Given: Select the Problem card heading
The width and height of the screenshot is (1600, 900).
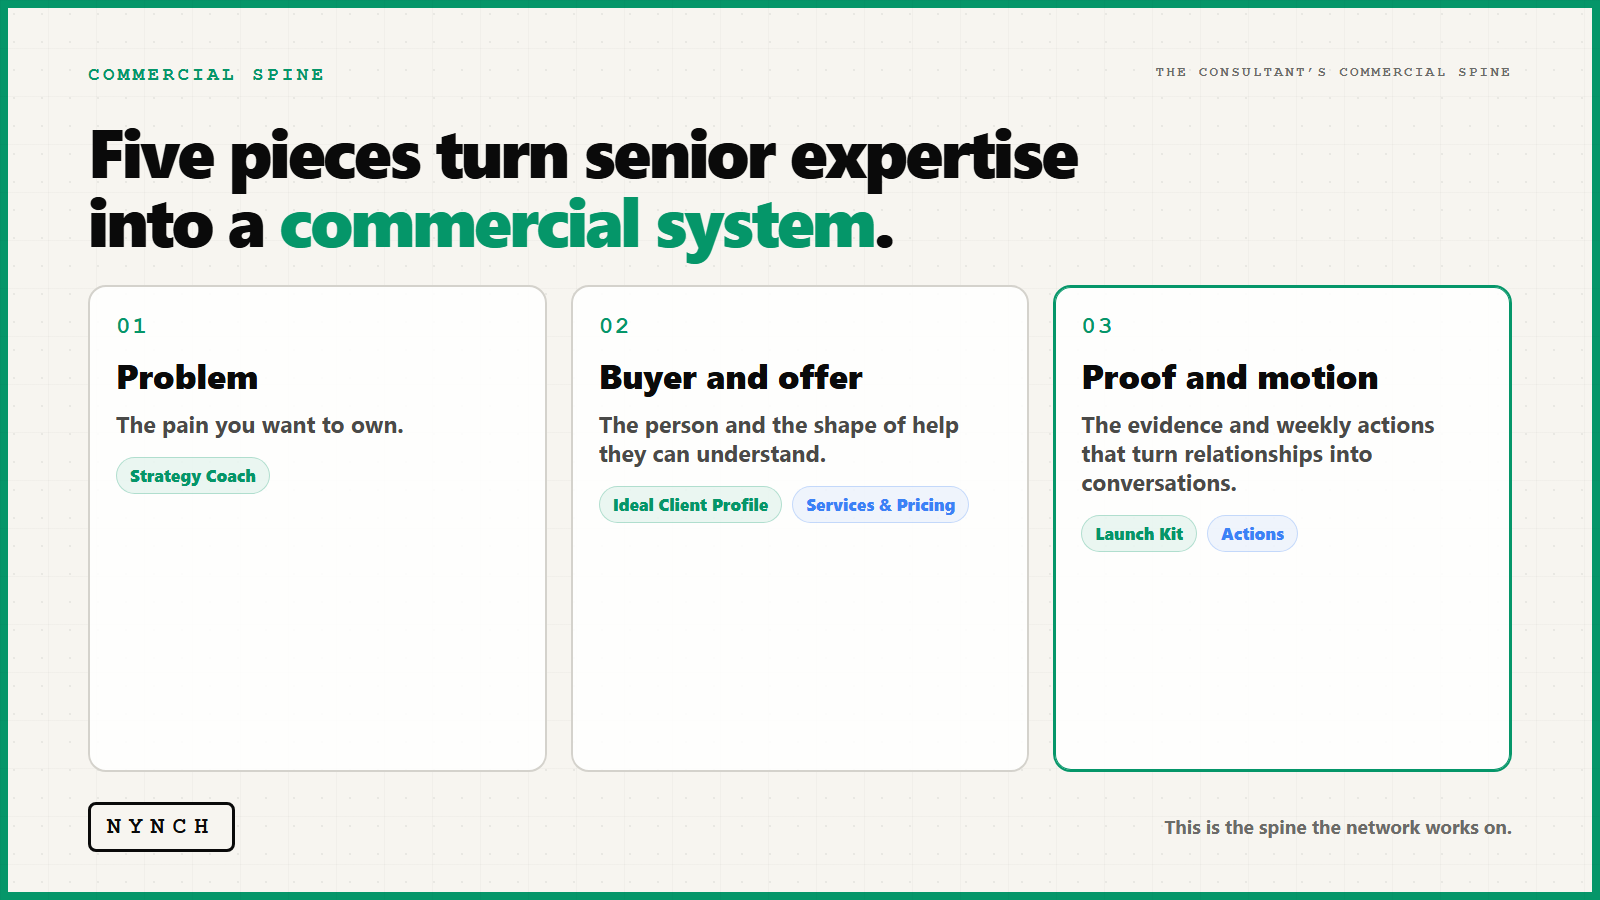Looking at the screenshot, I should (x=188, y=377).
